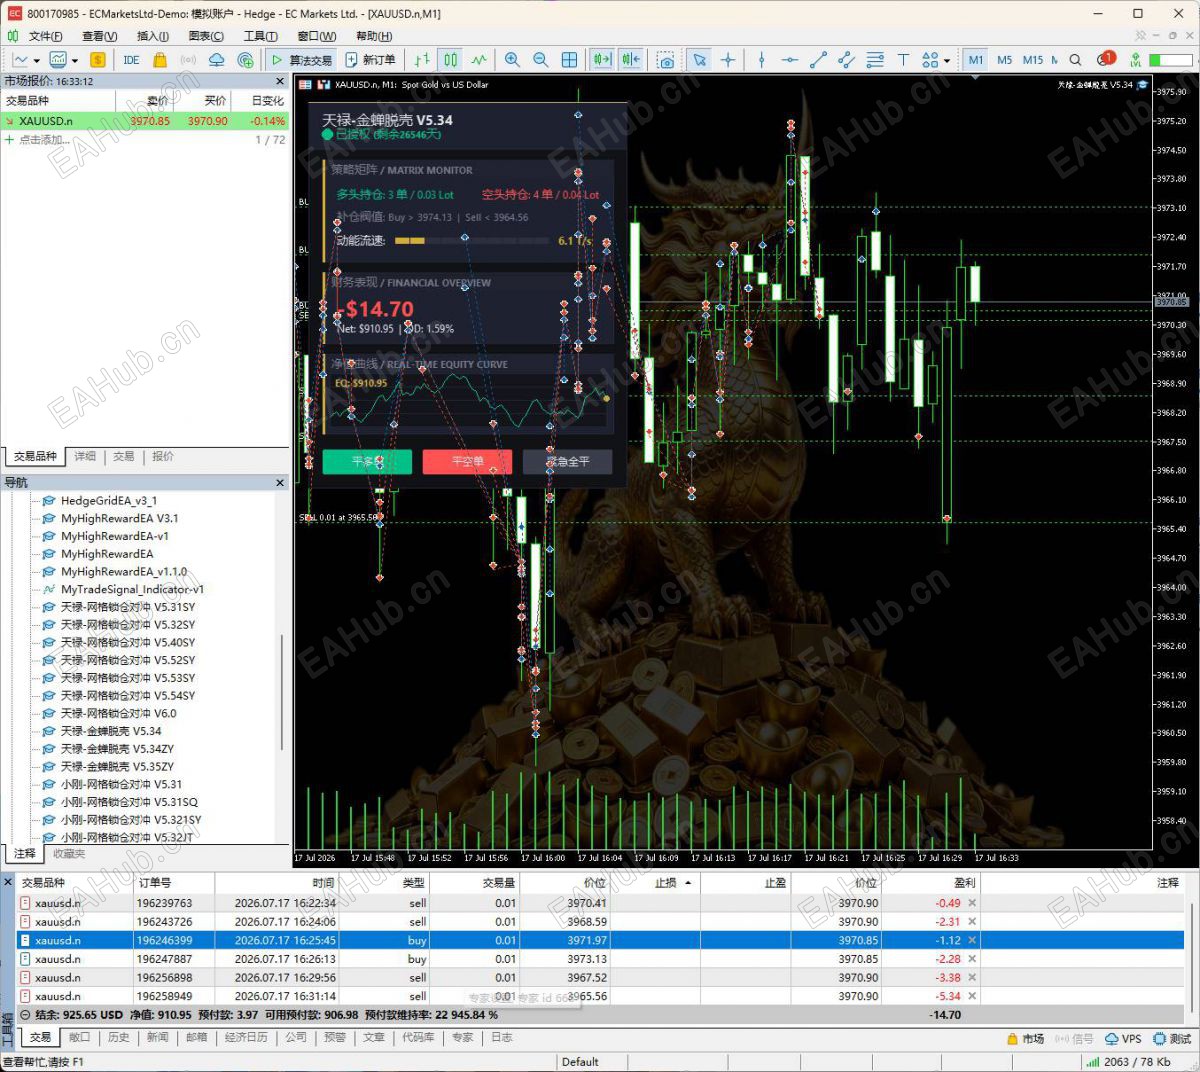Close the buy order 196247887 with its X
This screenshot has width=1200, height=1072.
(972, 959)
